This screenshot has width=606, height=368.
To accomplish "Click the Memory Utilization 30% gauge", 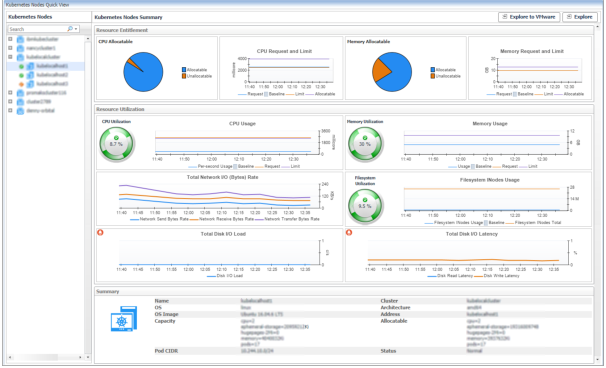I will coord(365,143).
